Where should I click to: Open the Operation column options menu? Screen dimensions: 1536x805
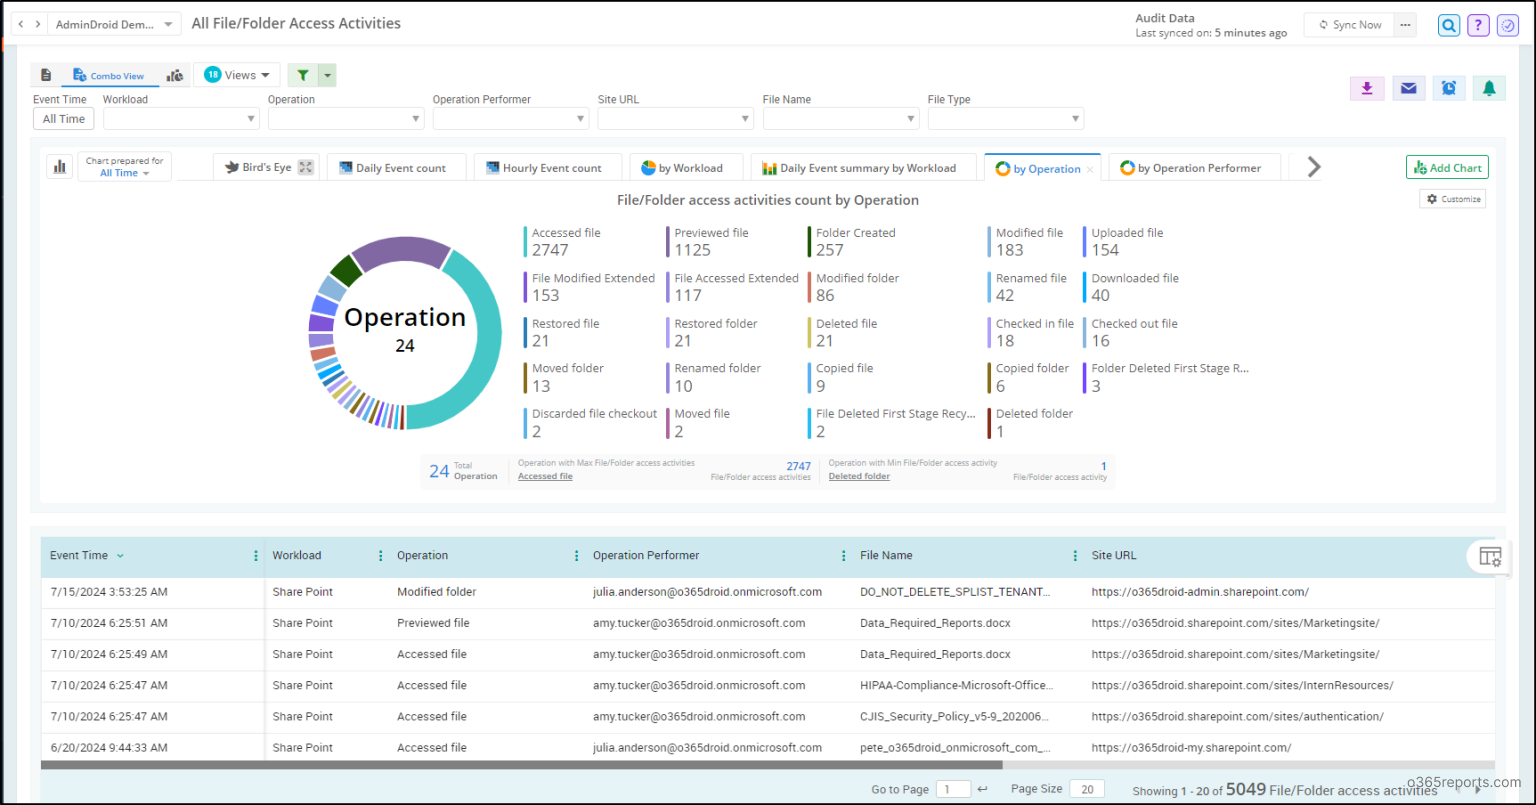click(x=576, y=556)
